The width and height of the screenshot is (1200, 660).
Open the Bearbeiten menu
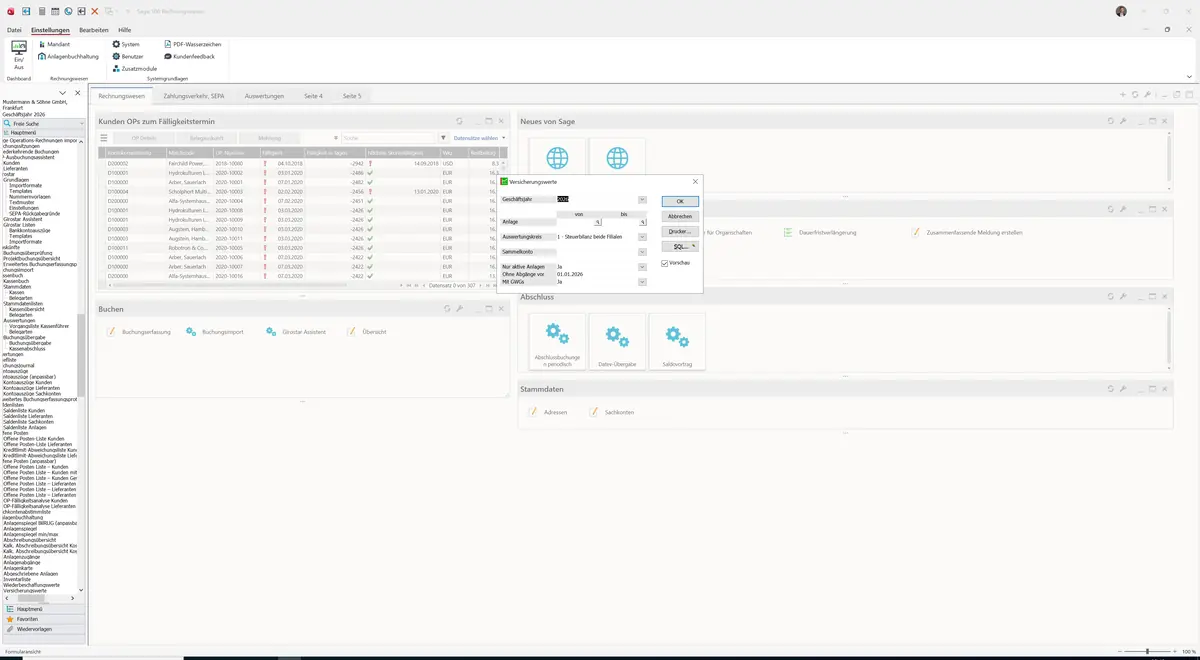click(94, 30)
